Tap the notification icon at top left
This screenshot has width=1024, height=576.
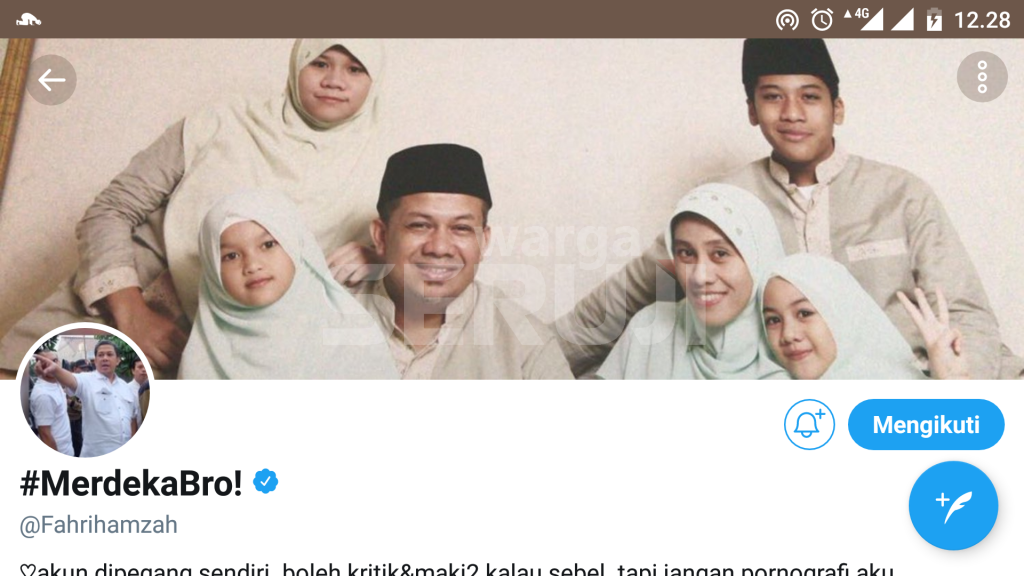29,20
